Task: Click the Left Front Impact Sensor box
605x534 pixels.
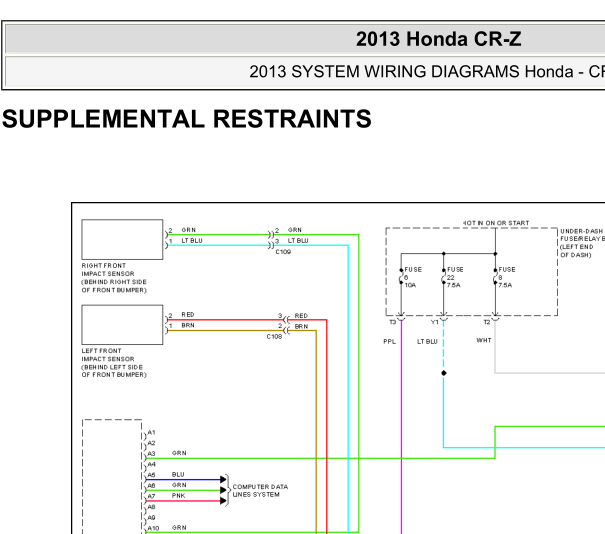Action: 122,325
